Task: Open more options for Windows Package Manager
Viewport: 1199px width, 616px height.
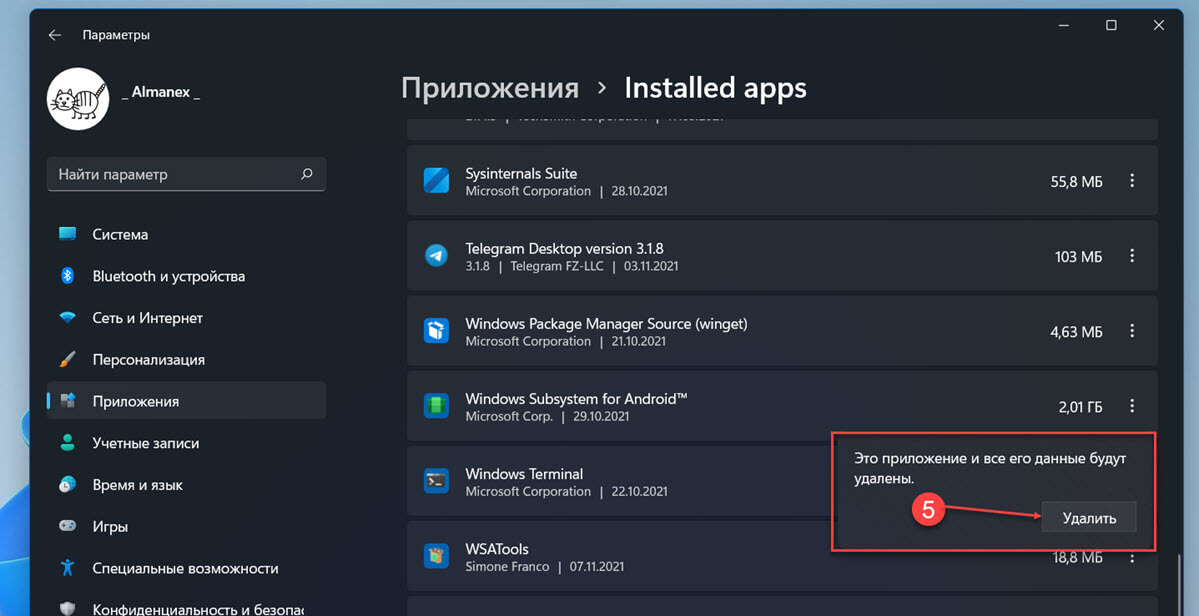Action: [x=1132, y=331]
